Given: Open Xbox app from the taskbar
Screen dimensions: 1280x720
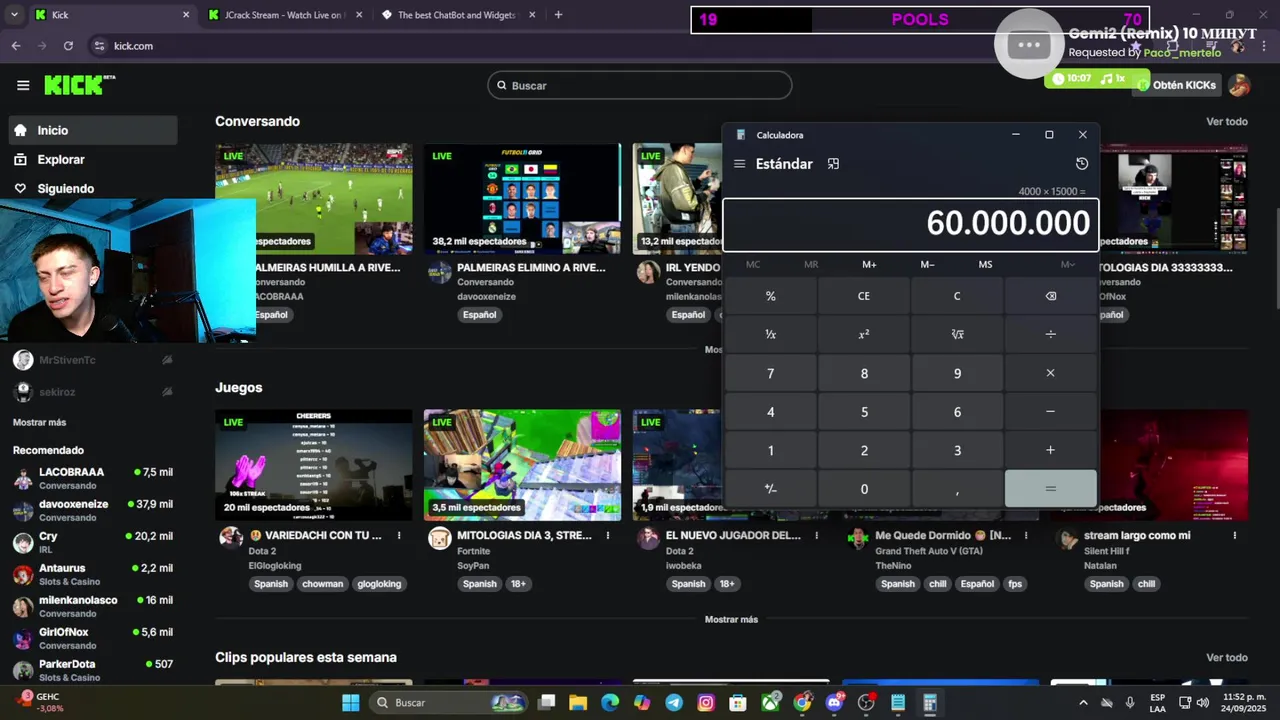Looking at the screenshot, I should pos(770,703).
